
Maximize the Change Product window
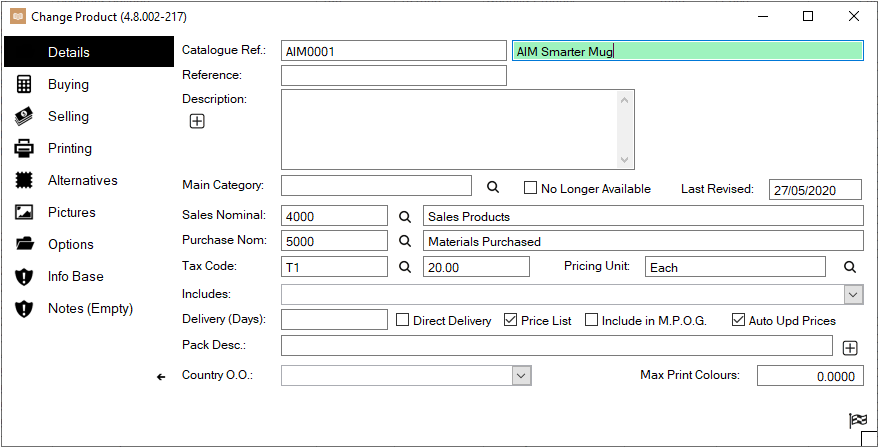click(808, 16)
